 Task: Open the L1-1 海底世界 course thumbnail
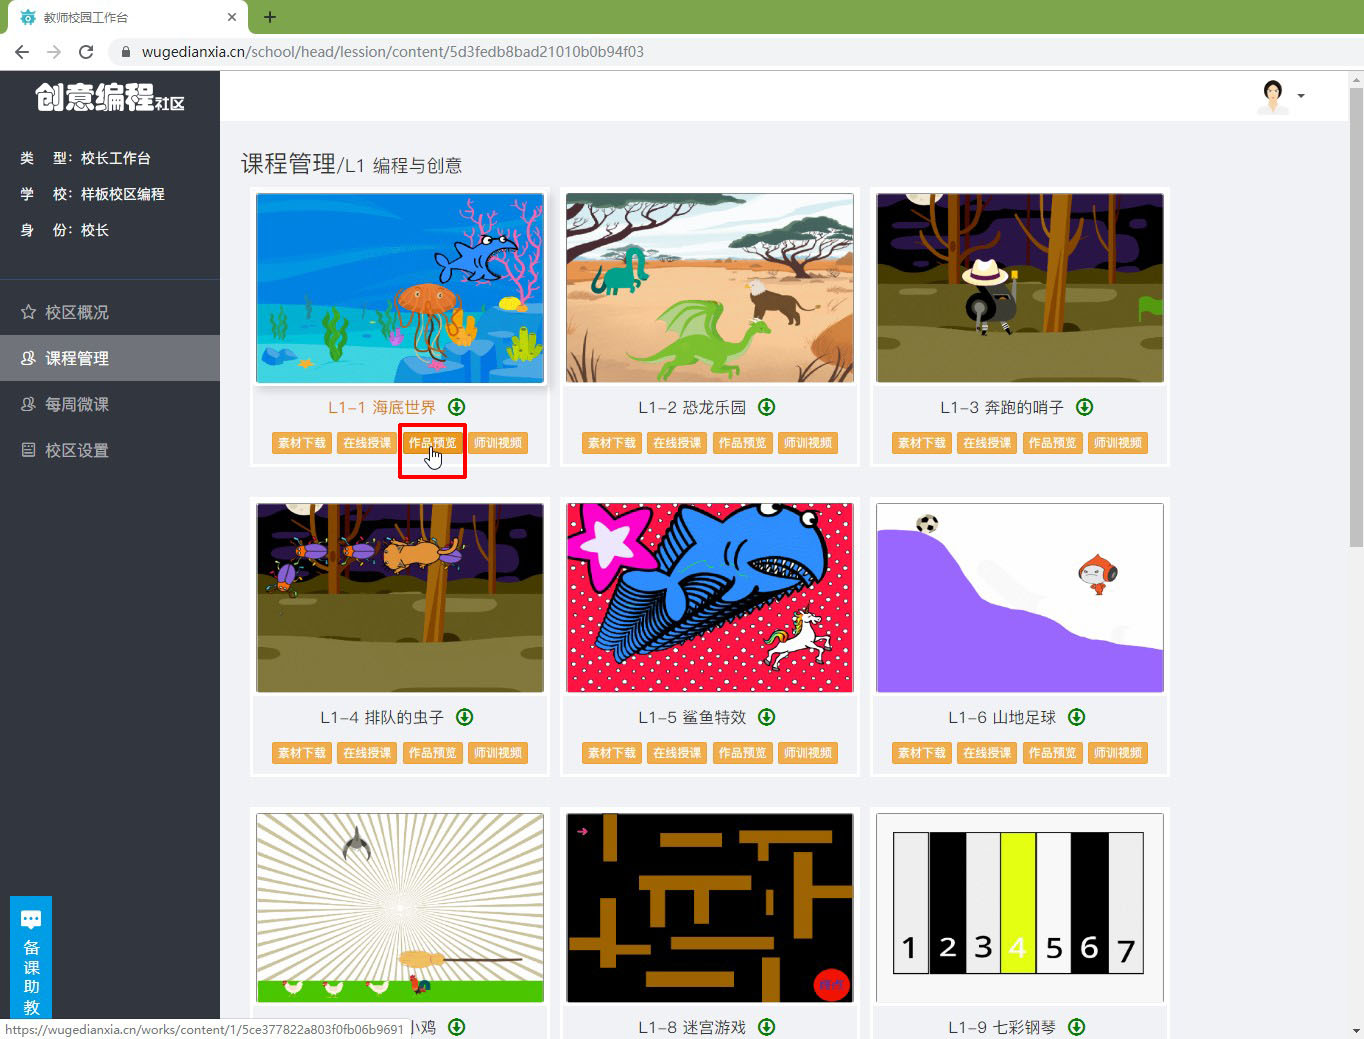coord(400,288)
